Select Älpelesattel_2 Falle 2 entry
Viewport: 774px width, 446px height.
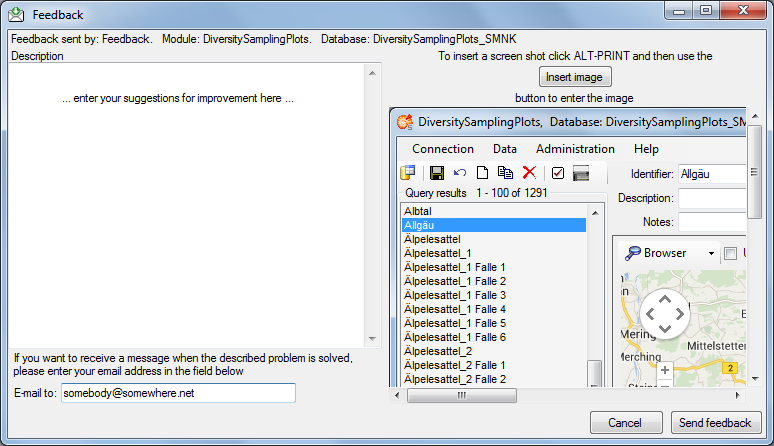(494, 379)
